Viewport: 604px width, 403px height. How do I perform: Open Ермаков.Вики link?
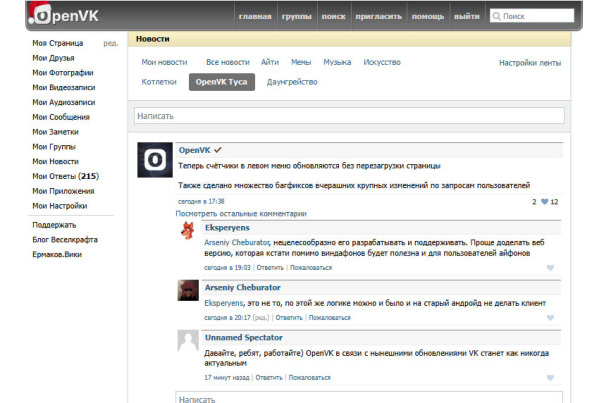pyautogui.click(x=57, y=254)
